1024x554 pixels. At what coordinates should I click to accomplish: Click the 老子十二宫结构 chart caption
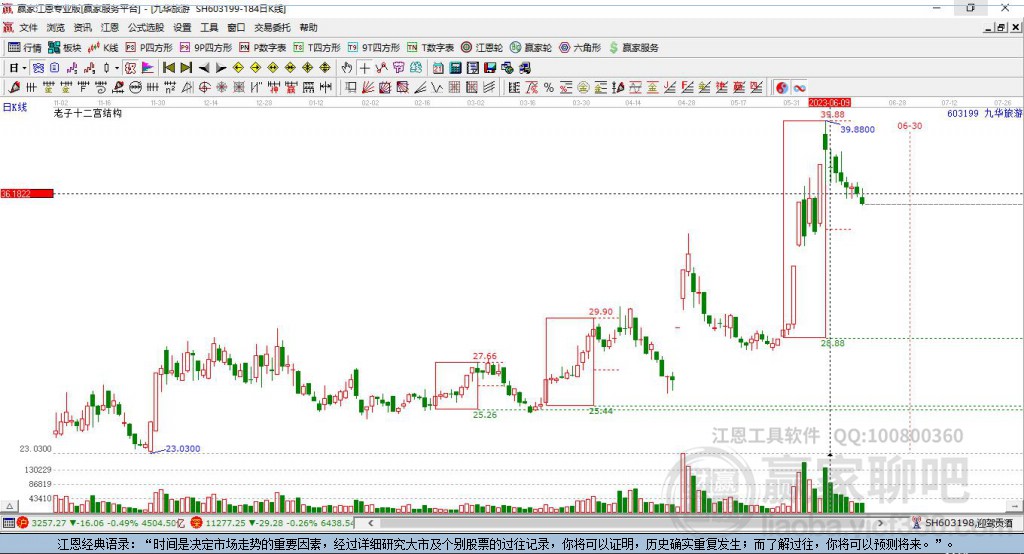click(x=88, y=113)
